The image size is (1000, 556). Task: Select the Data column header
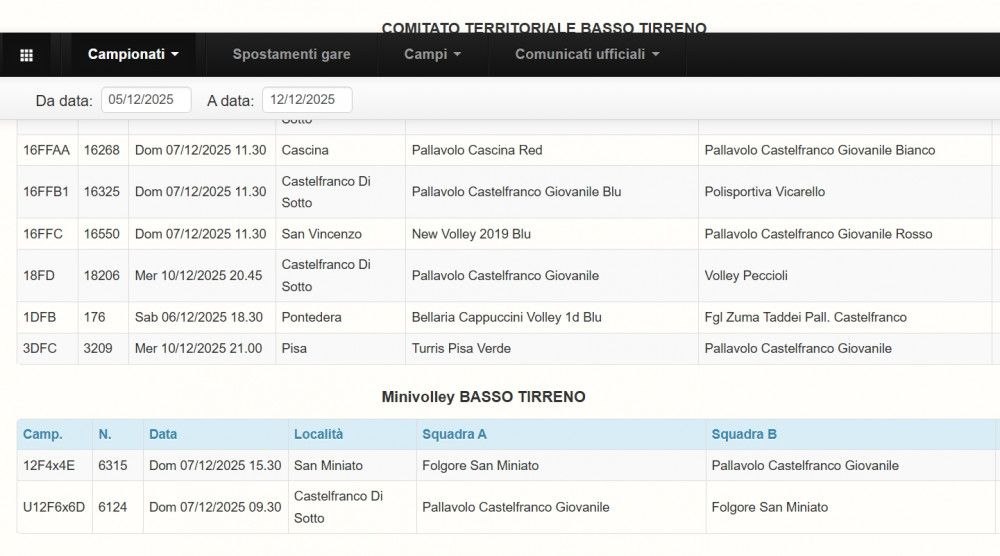163,435
